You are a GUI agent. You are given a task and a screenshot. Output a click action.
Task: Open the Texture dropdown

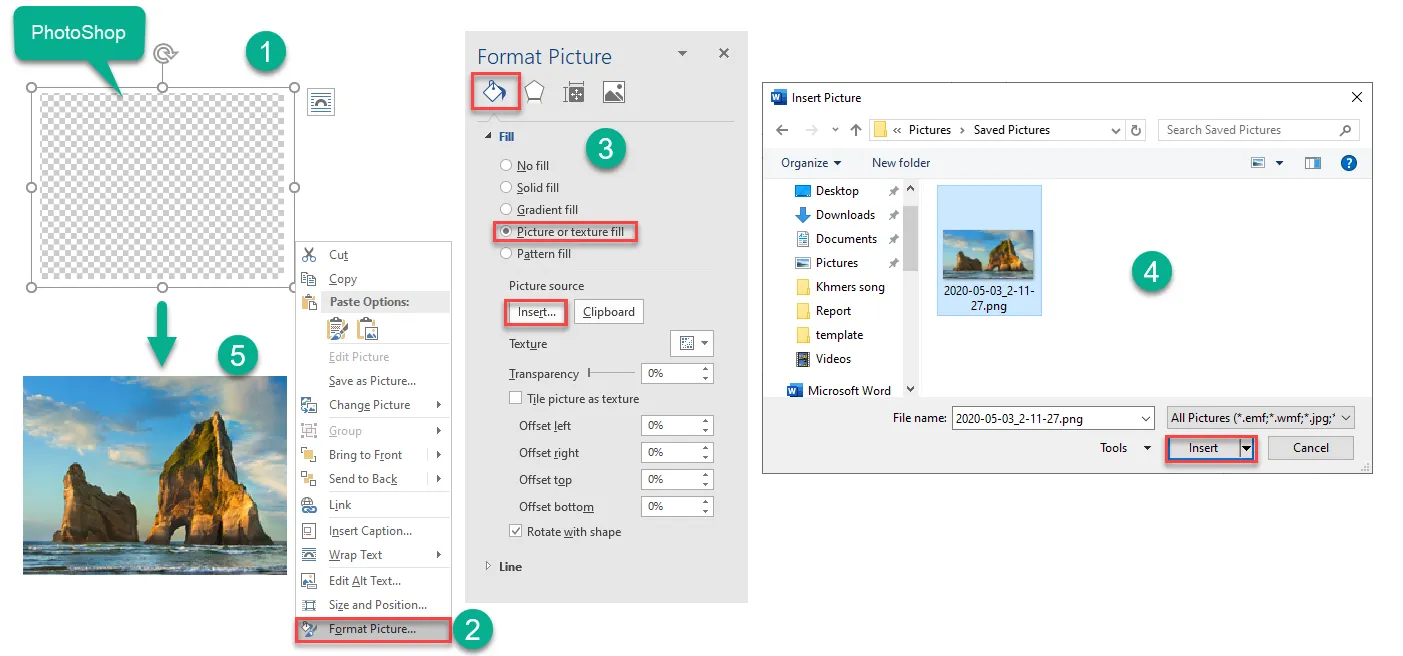click(x=691, y=343)
